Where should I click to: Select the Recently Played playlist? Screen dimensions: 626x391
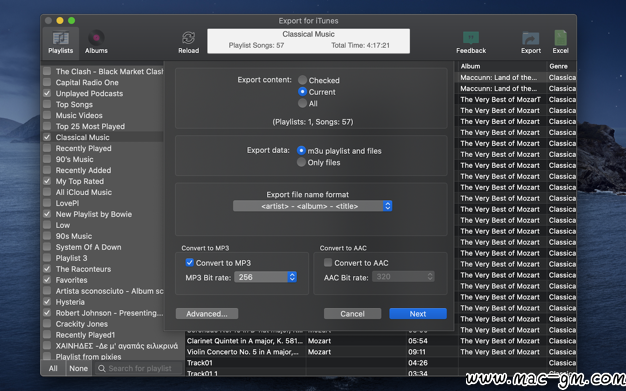[x=83, y=148]
